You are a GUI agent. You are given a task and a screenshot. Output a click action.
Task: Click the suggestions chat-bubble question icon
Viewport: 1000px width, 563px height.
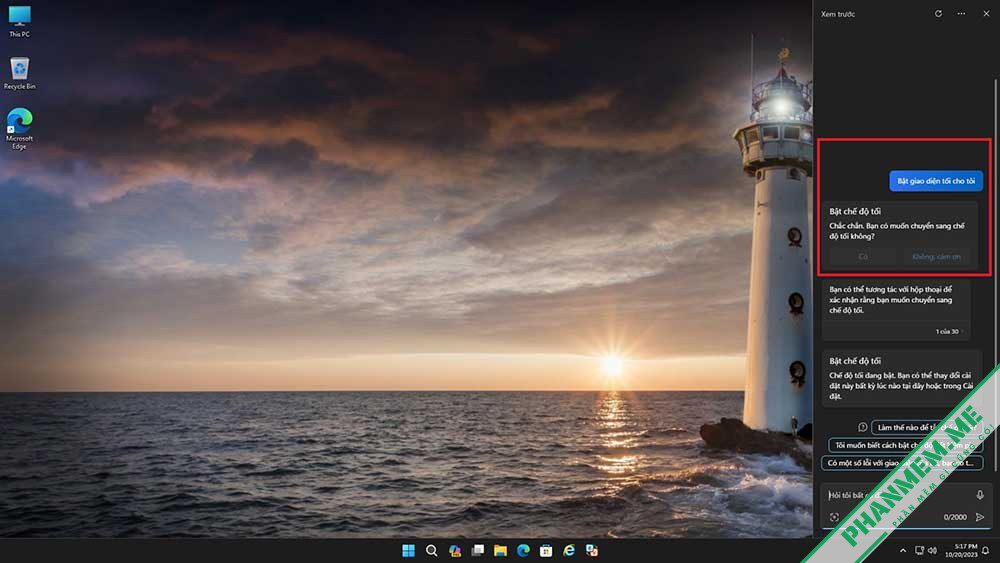pyautogui.click(x=862, y=427)
